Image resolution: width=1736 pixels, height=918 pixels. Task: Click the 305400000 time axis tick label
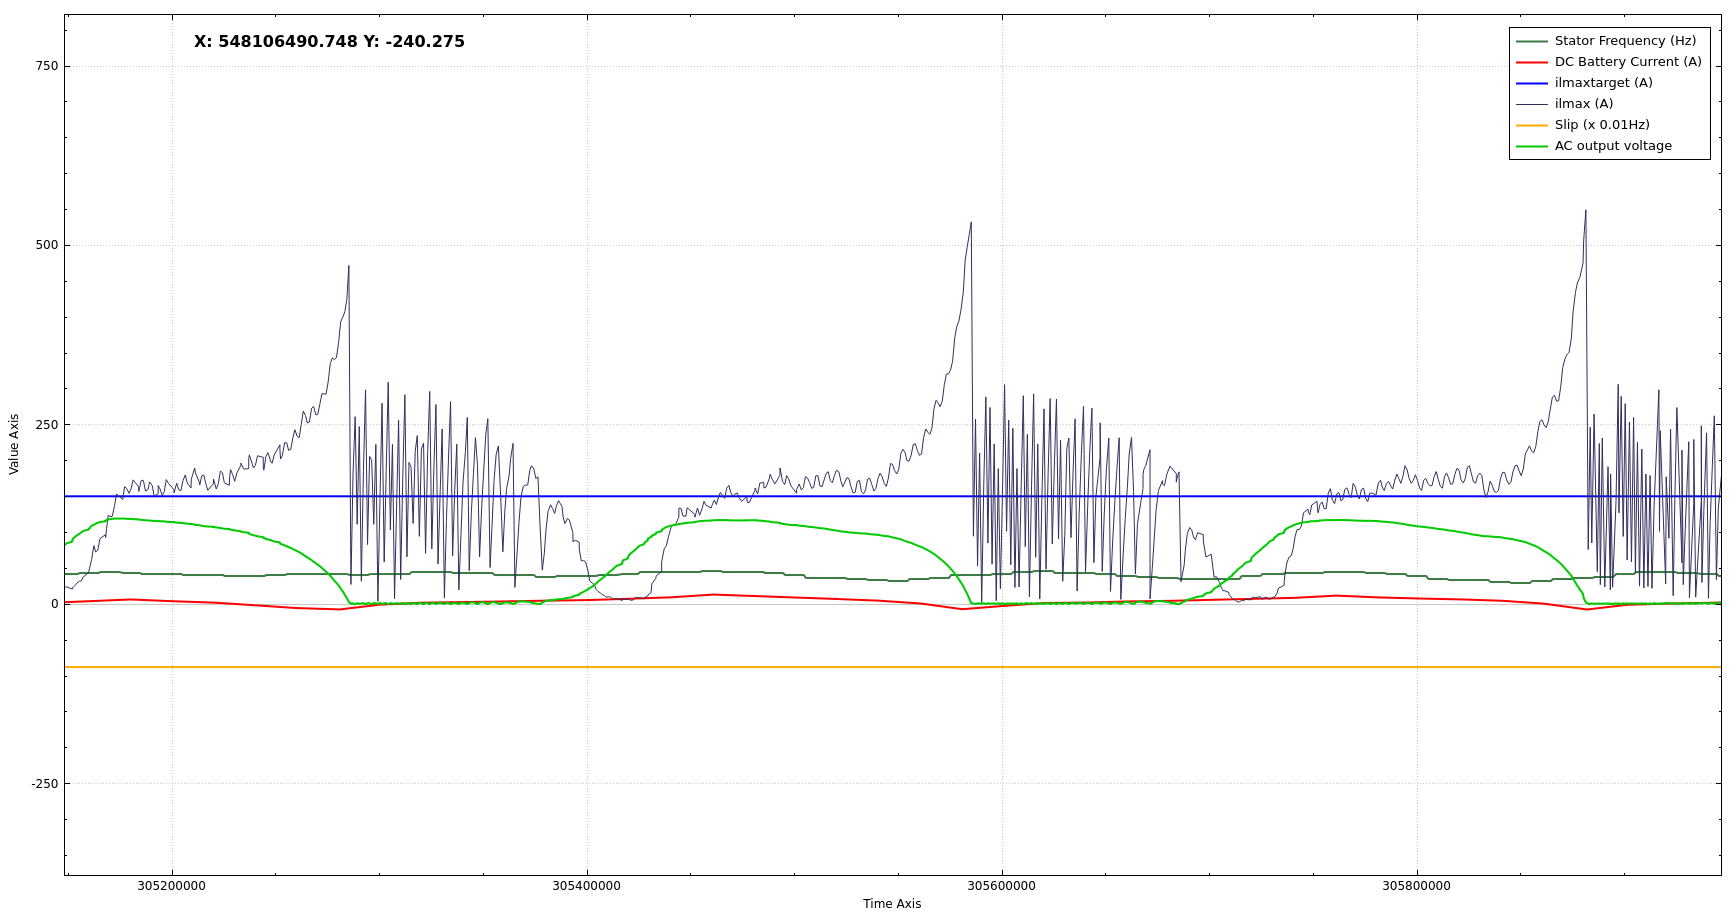click(x=587, y=886)
